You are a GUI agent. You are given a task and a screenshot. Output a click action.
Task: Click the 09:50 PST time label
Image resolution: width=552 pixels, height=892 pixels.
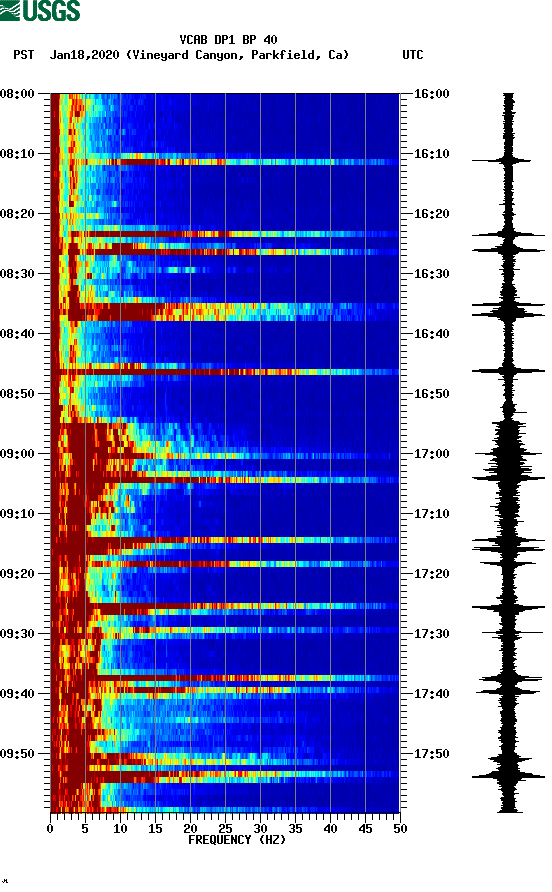coord(18,754)
